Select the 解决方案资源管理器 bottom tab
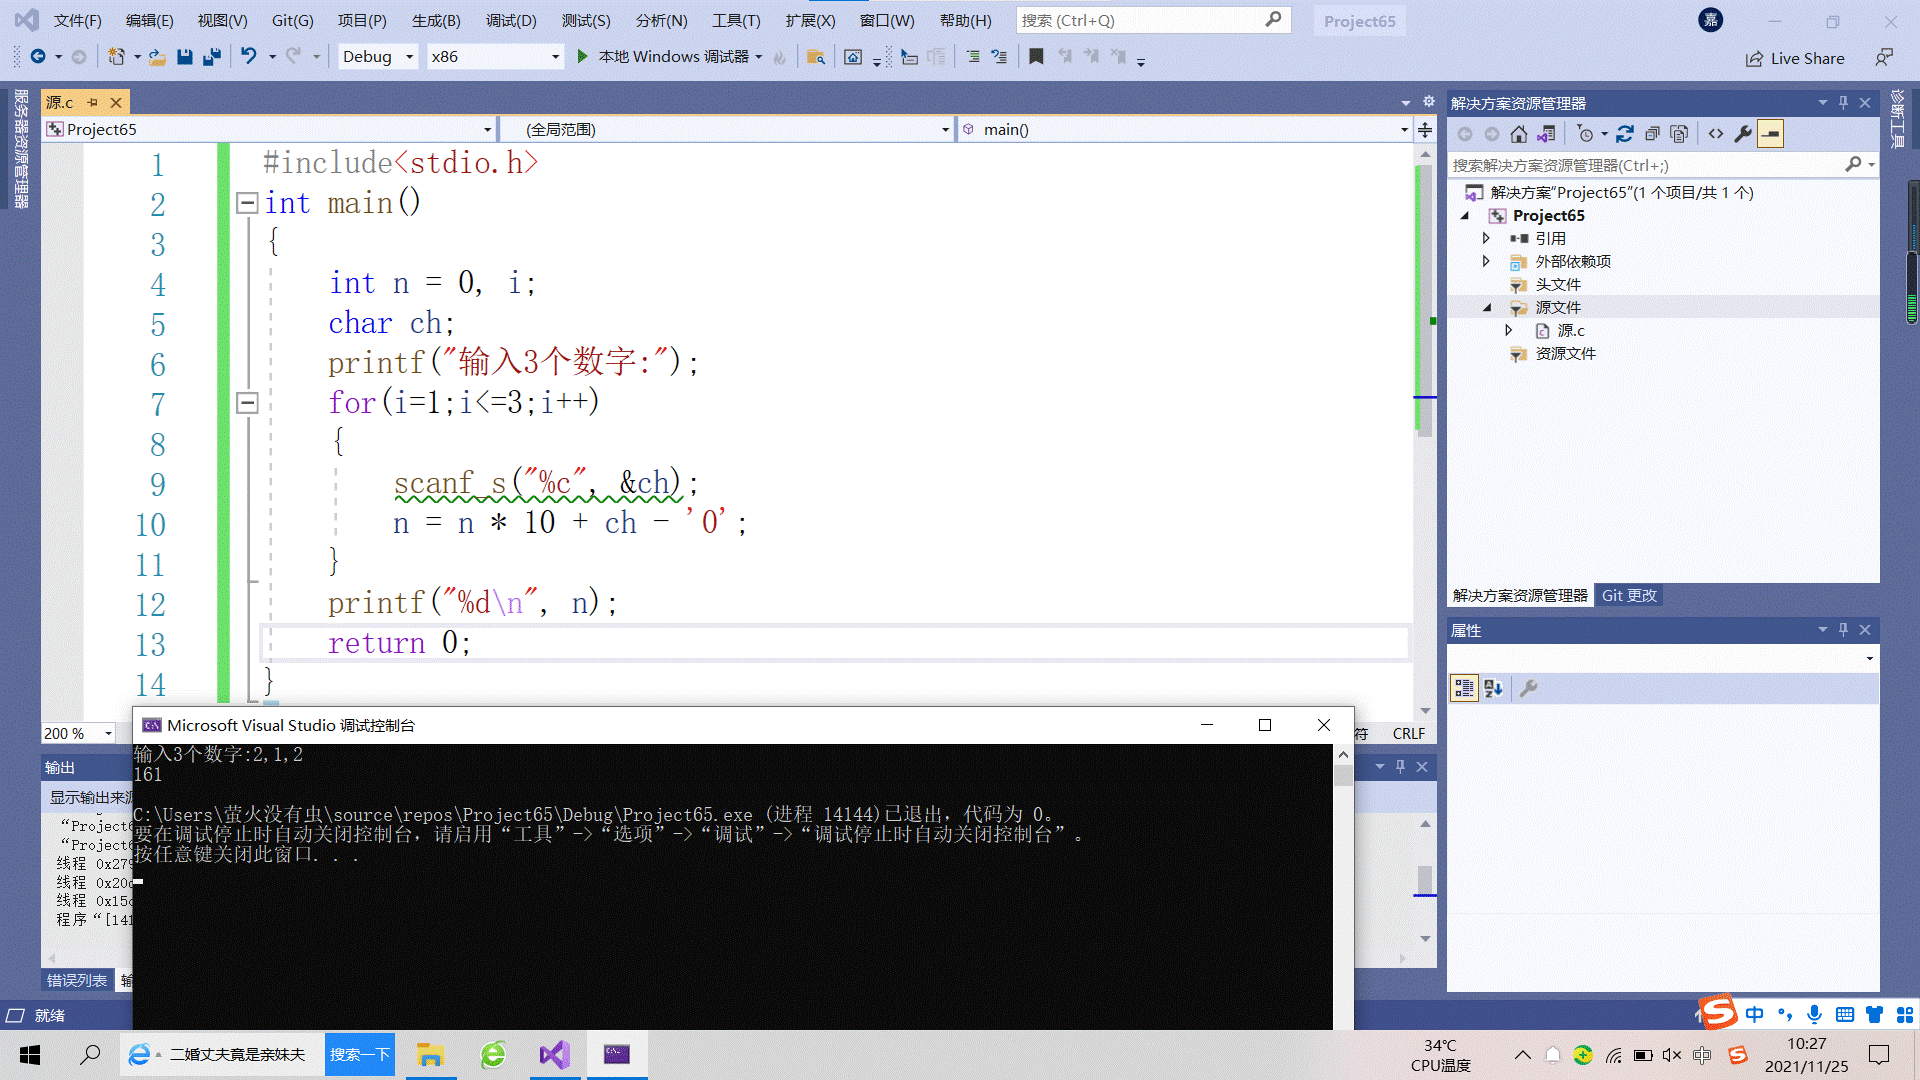1920x1080 pixels. (1520, 596)
